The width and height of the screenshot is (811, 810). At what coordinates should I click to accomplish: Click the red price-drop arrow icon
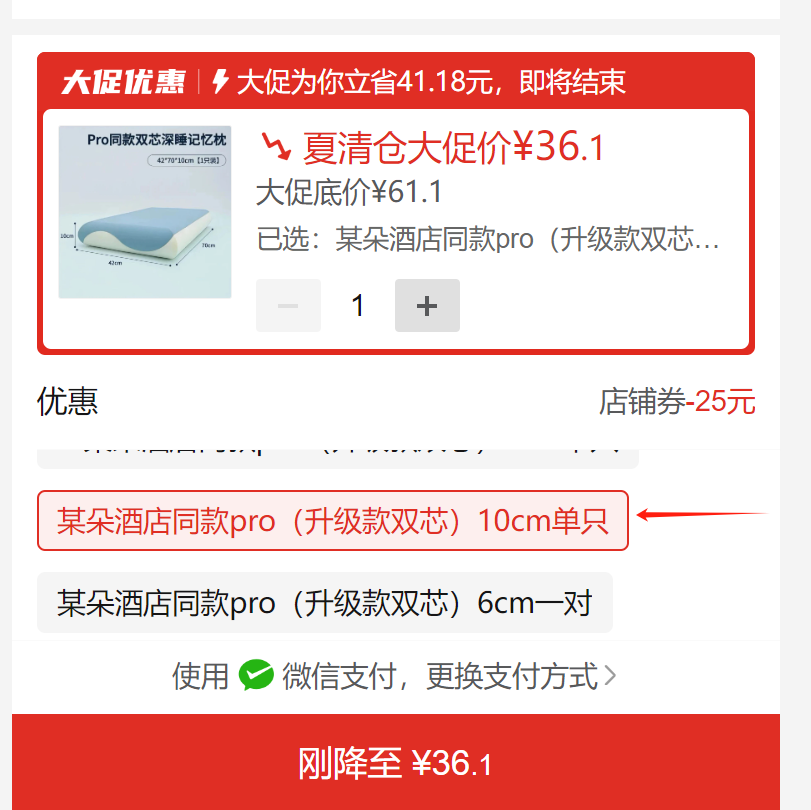coord(276,146)
